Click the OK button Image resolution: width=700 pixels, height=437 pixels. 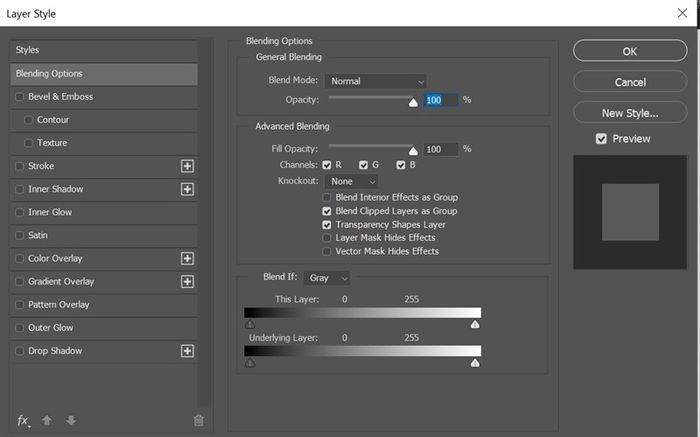(x=630, y=51)
